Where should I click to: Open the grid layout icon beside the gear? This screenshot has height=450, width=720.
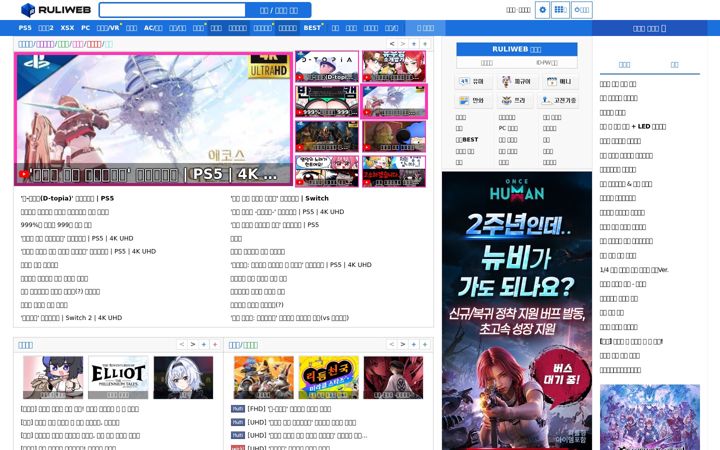point(560,10)
